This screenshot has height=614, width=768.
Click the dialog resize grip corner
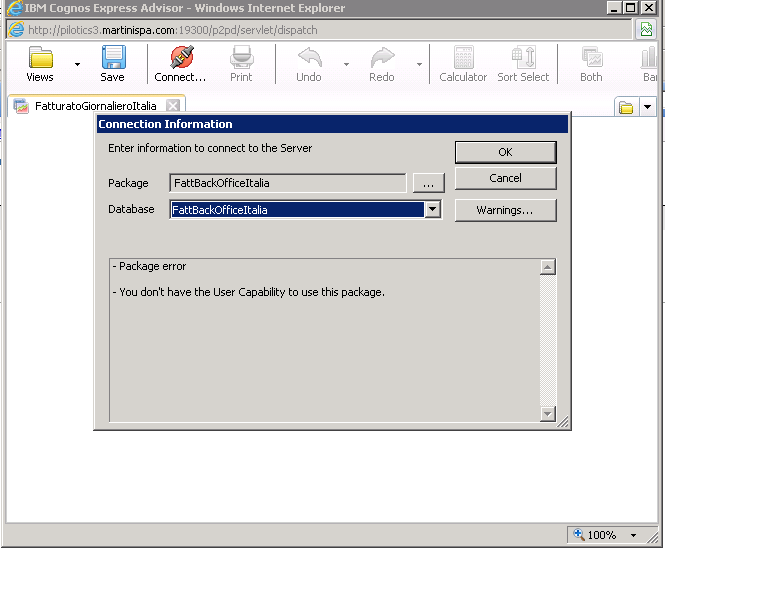pyautogui.click(x=563, y=422)
